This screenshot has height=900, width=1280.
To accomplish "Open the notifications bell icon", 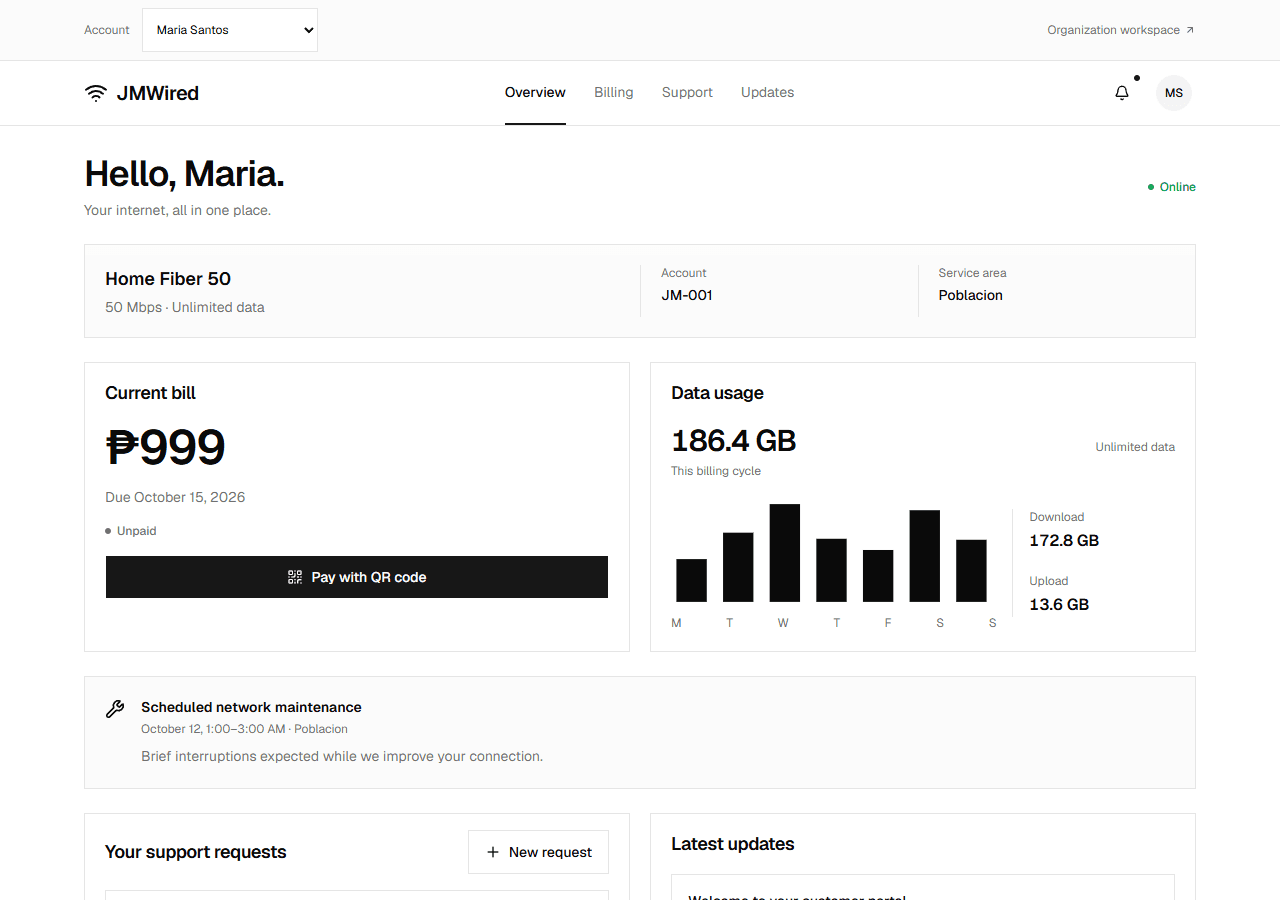I will 1122,93.
